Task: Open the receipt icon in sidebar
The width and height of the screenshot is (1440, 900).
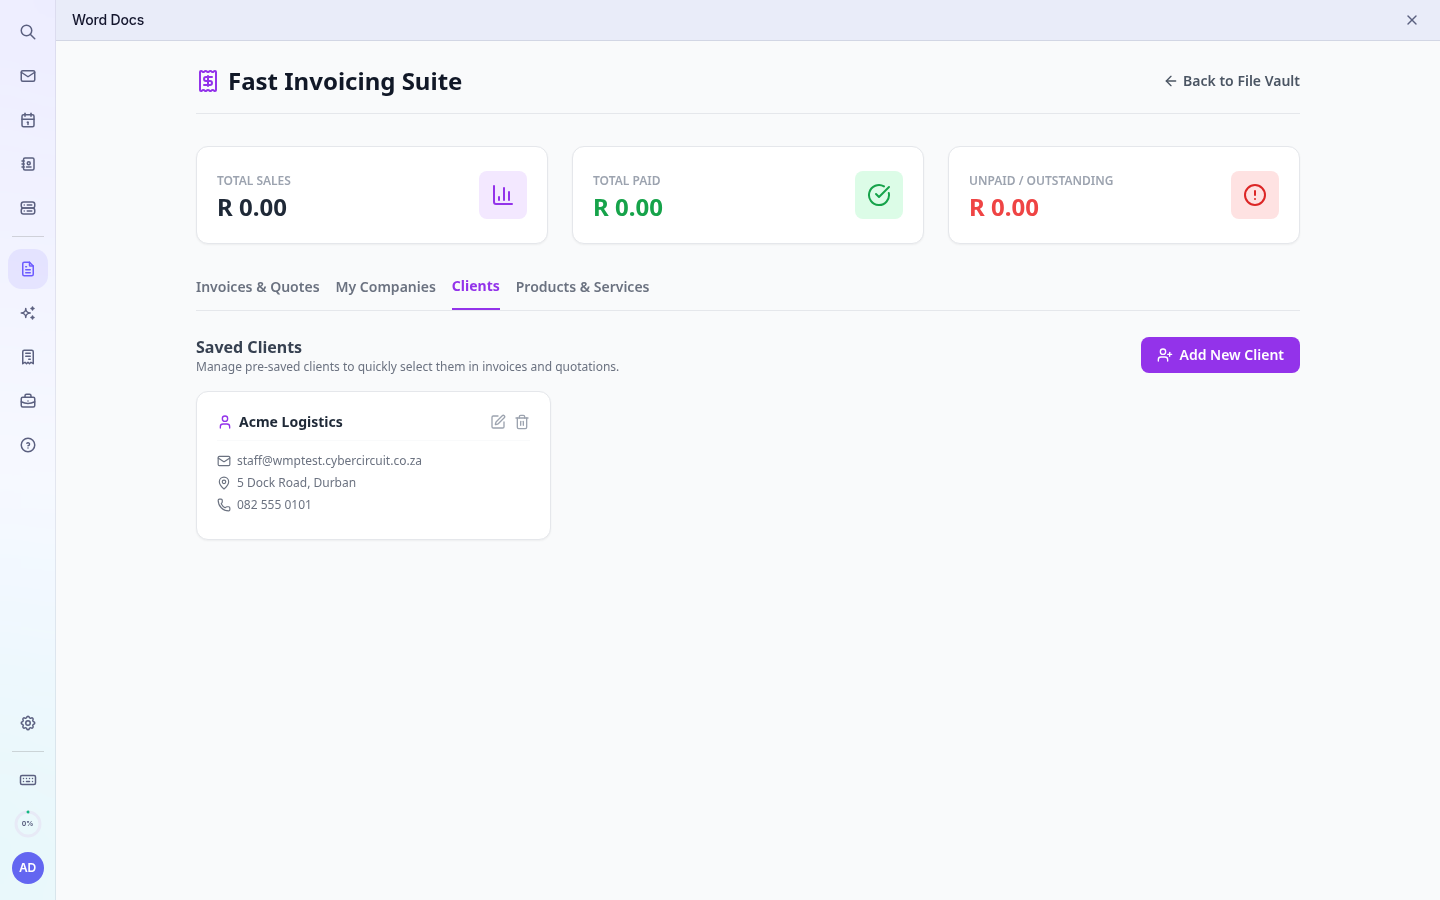Action: point(28,357)
